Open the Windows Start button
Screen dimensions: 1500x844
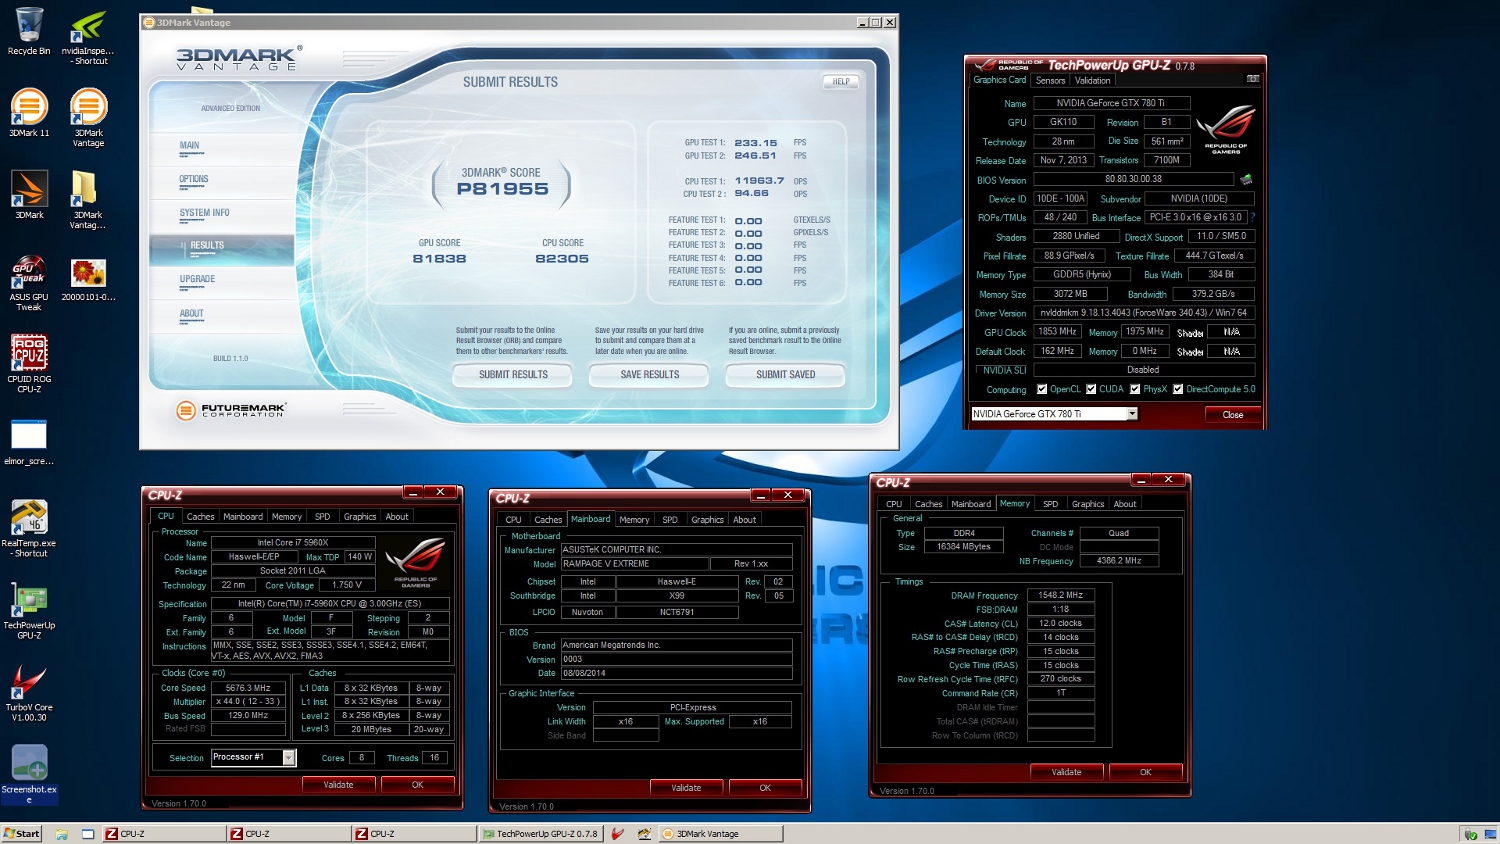pos(21,834)
